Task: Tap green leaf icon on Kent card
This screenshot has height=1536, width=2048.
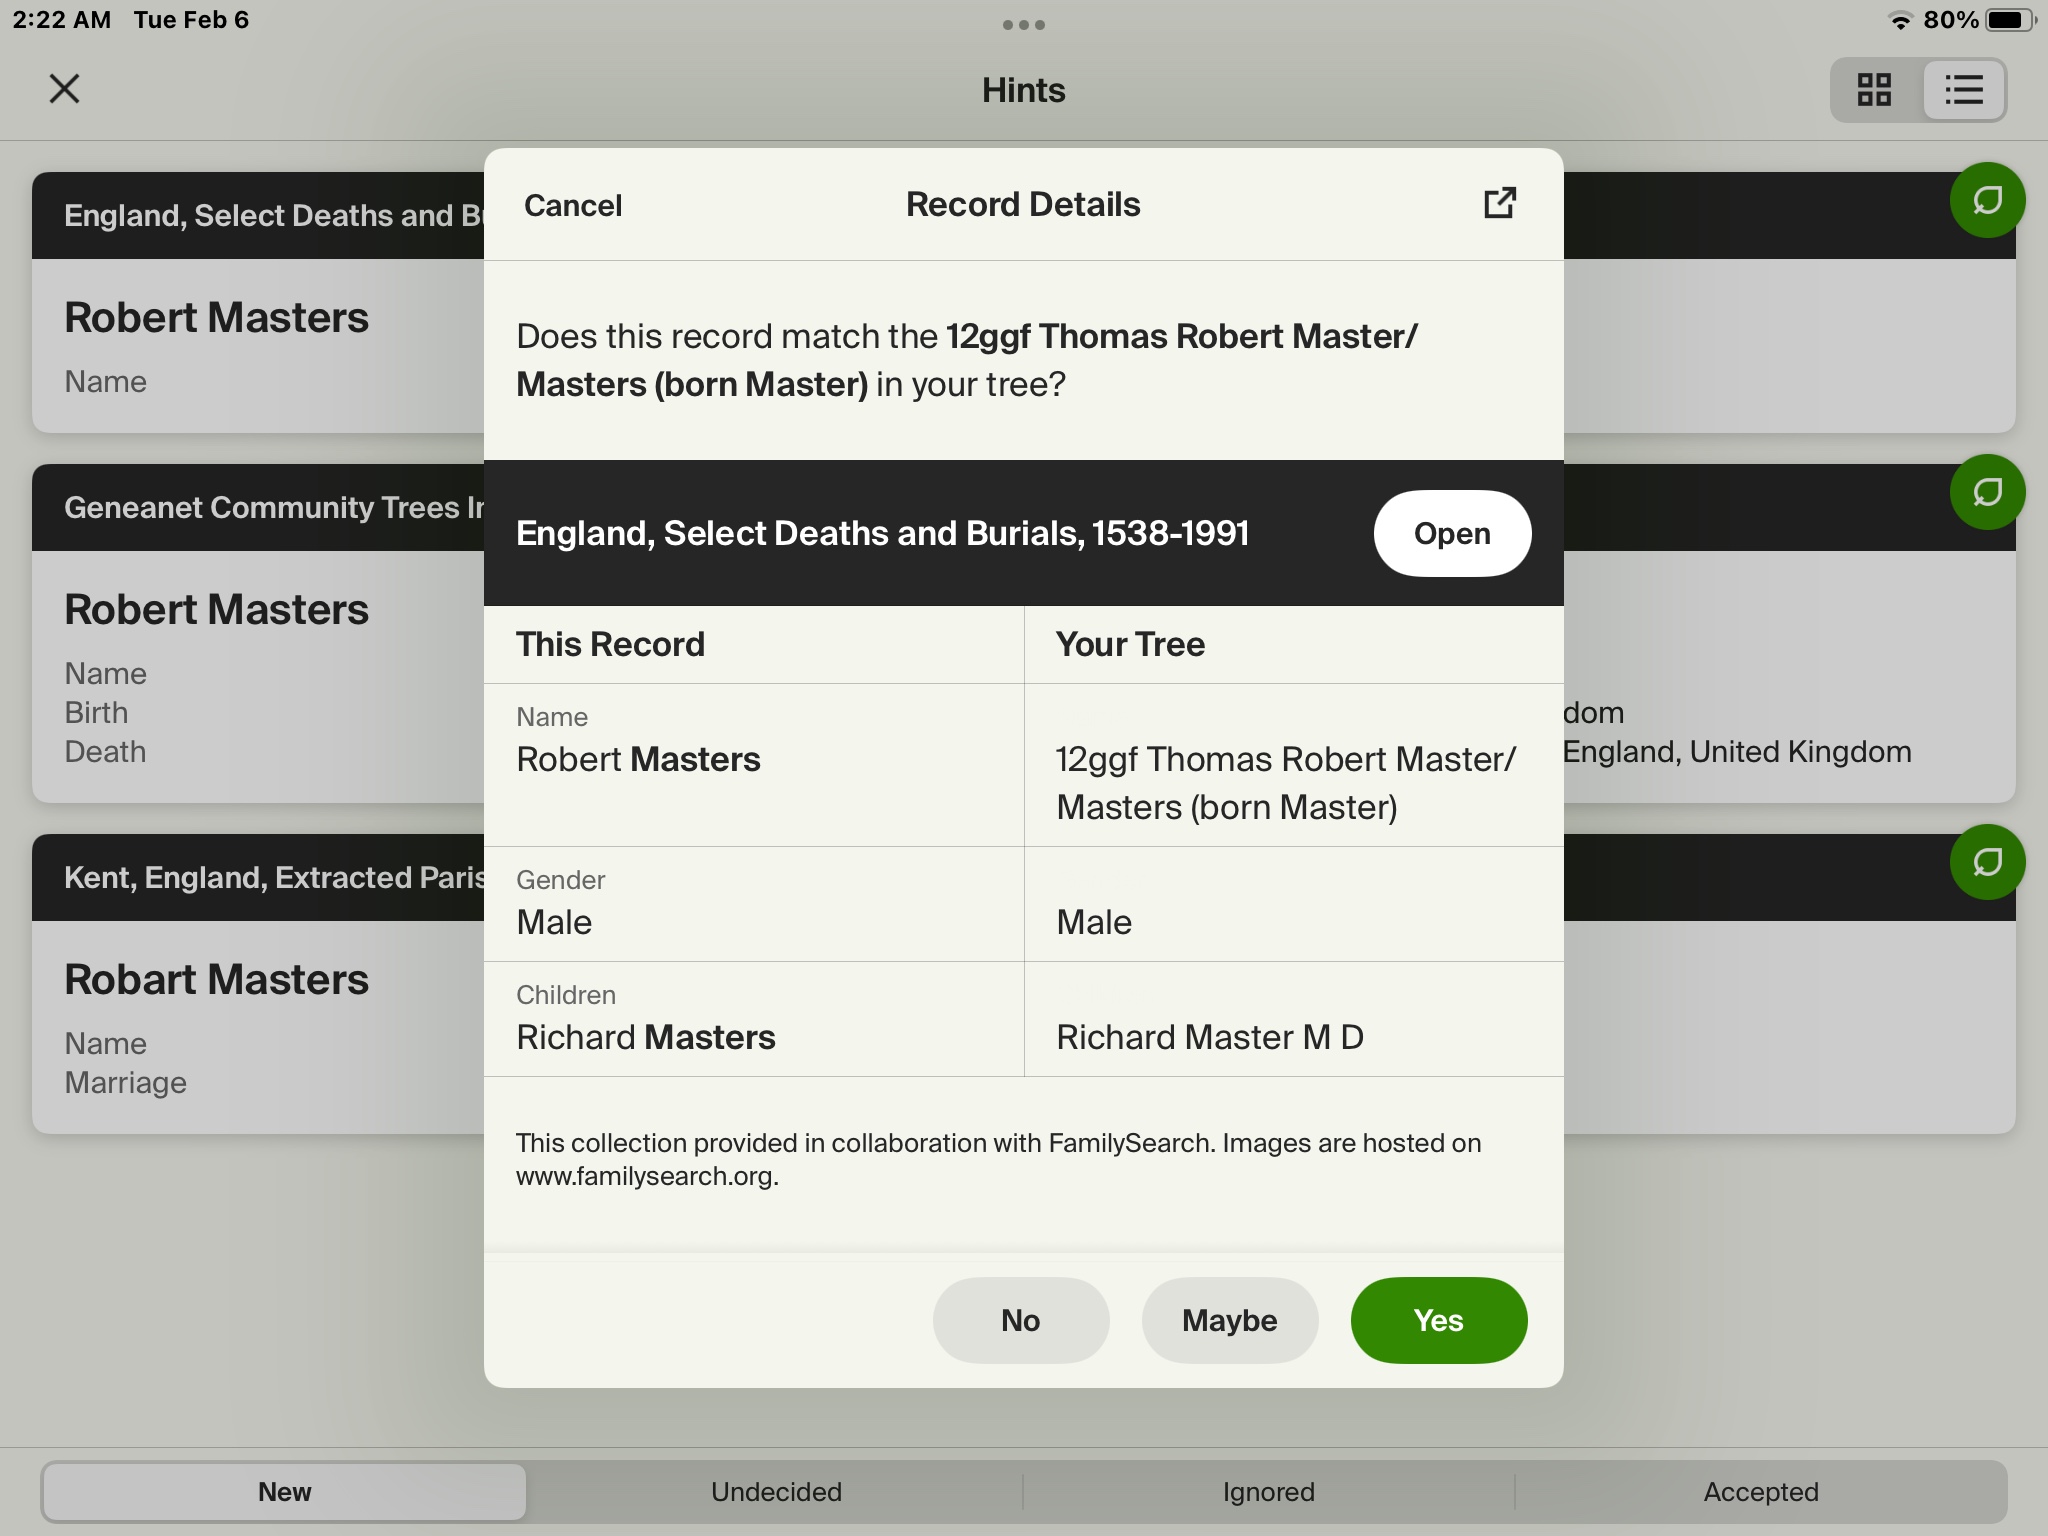Action: (1987, 862)
